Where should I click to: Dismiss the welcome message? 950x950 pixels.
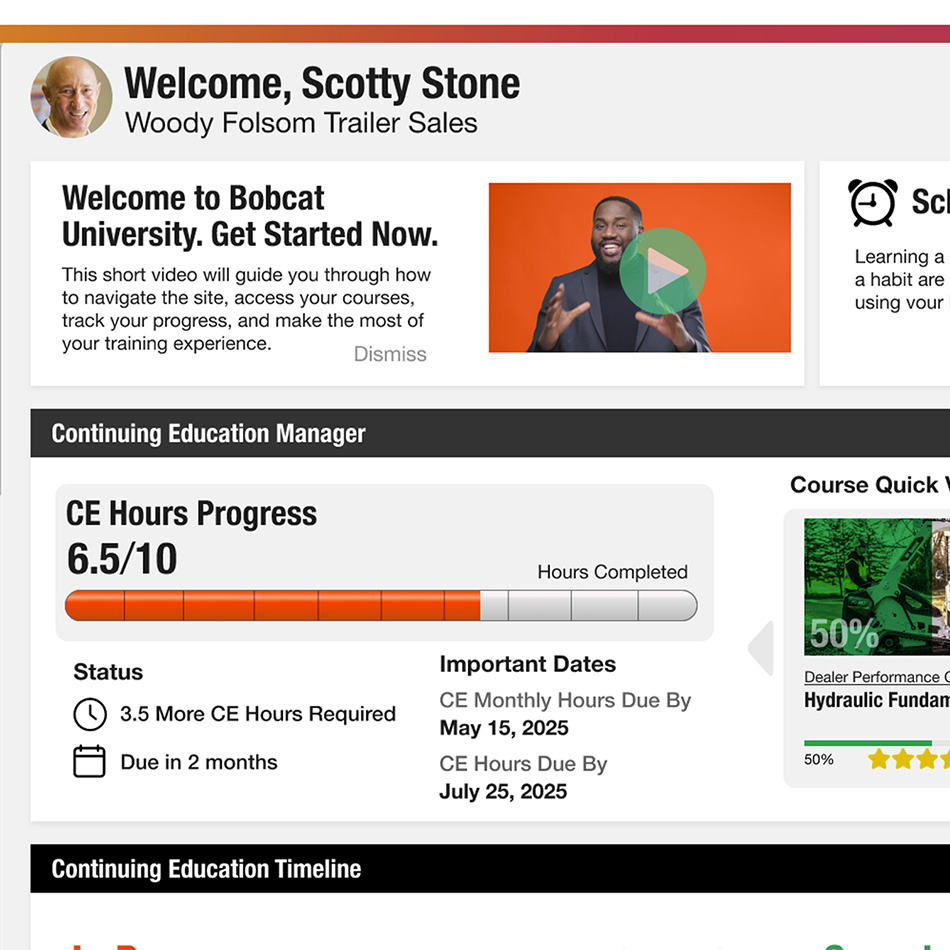click(x=390, y=354)
